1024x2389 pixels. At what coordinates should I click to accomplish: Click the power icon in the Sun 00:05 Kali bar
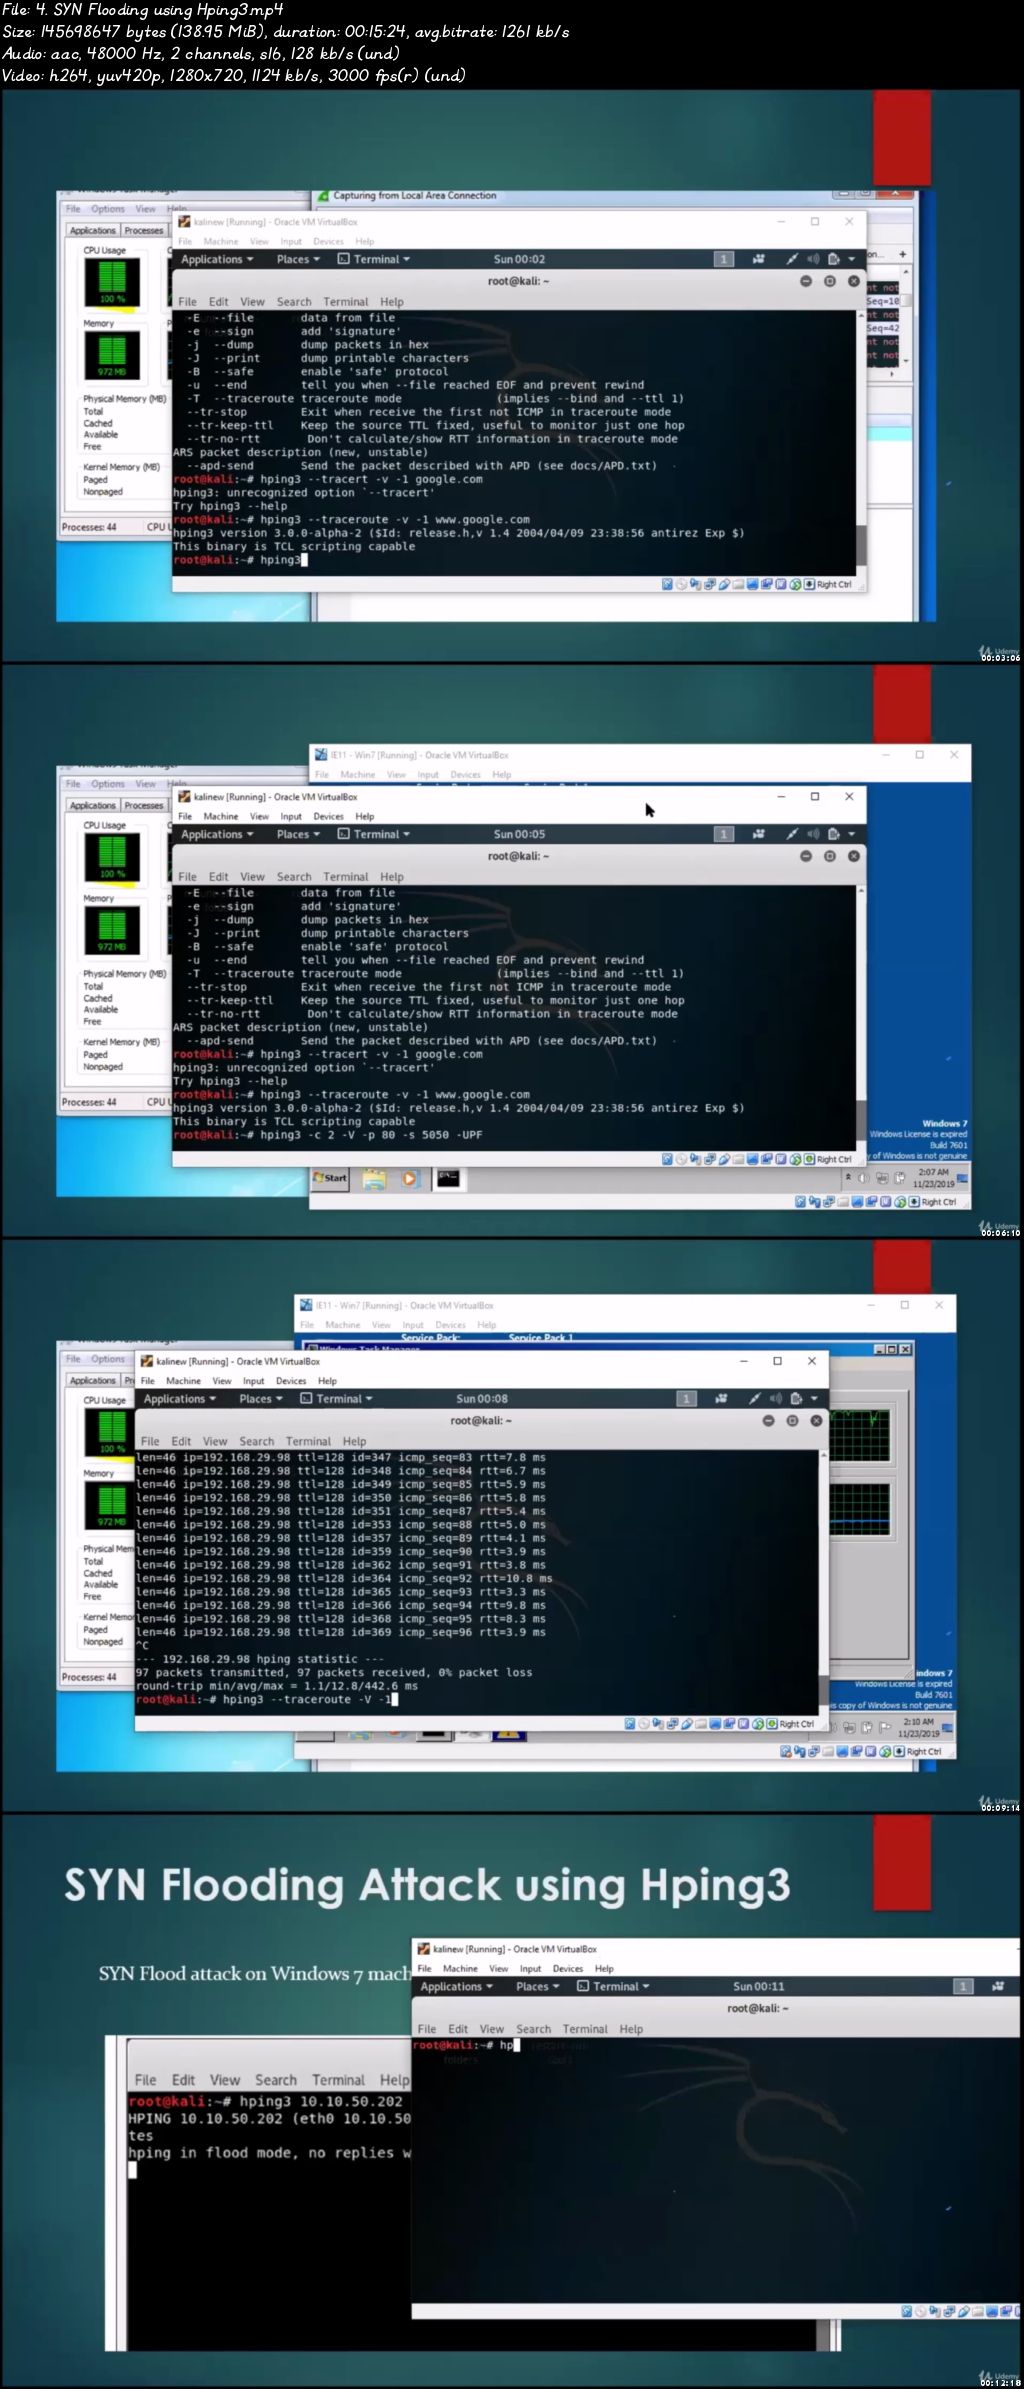(x=833, y=834)
